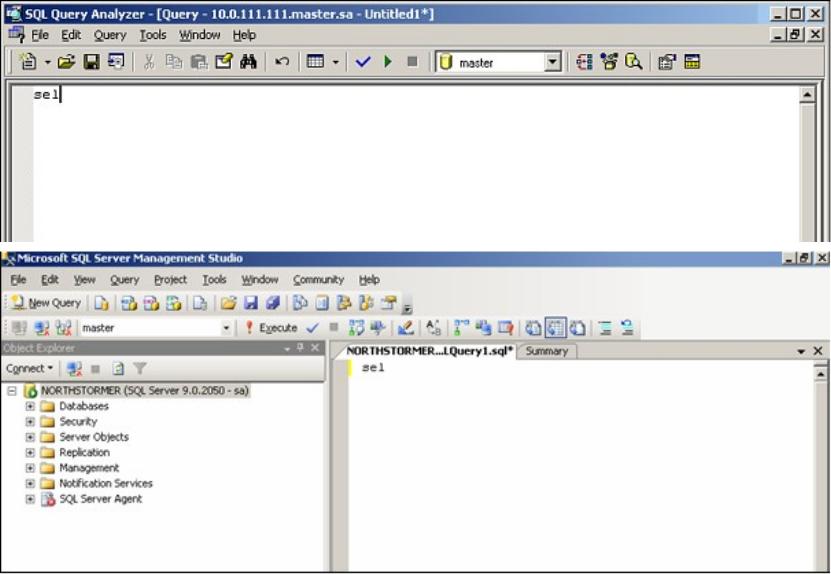The image size is (831, 574).
Task: Switch to the Summary tab
Action: point(546,351)
